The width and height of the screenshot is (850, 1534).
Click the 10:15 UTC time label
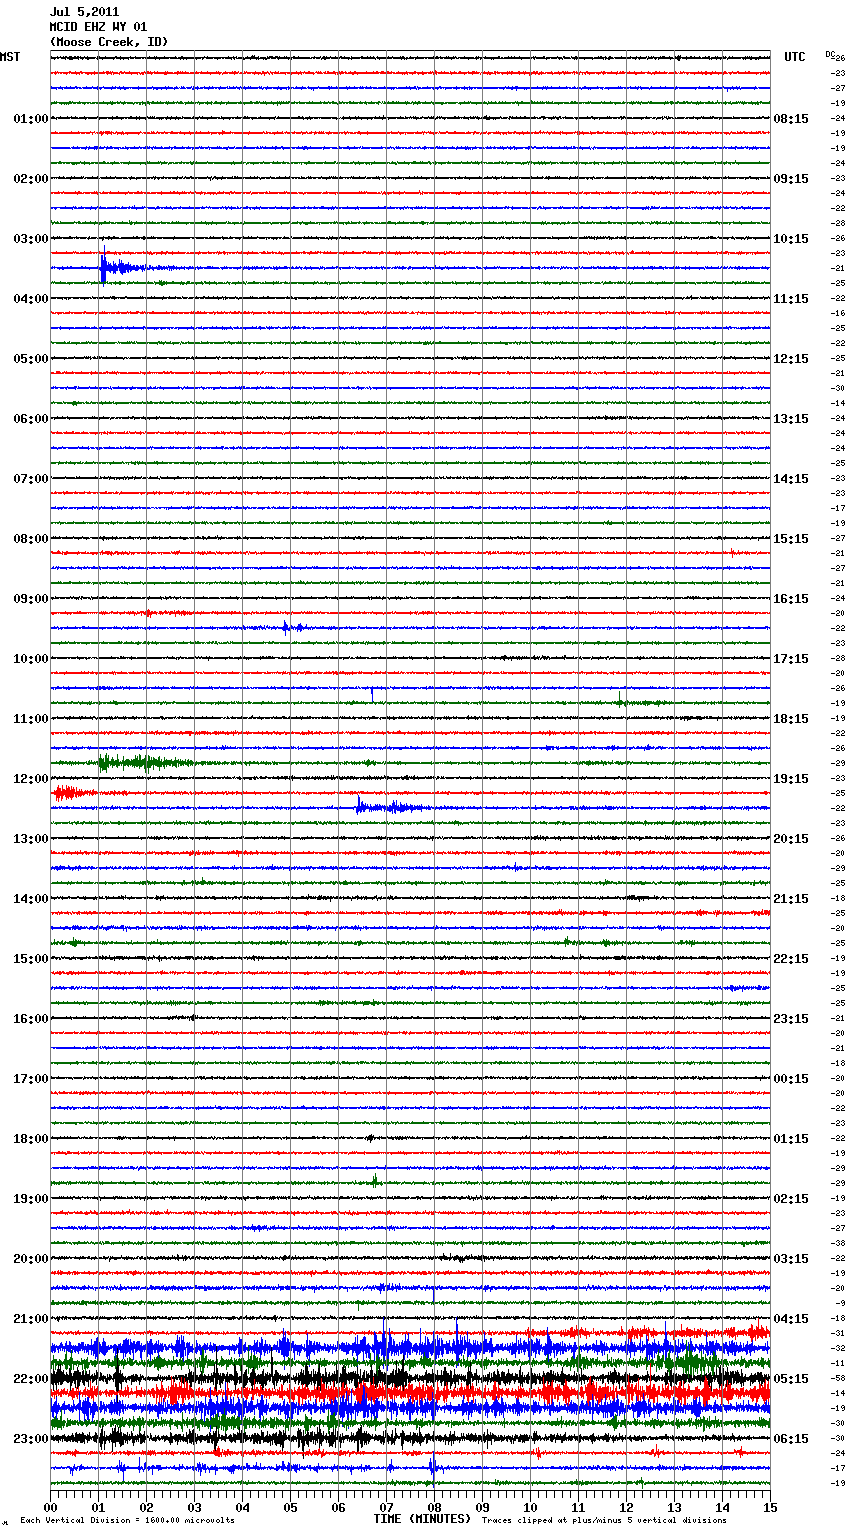pos(791,239)
